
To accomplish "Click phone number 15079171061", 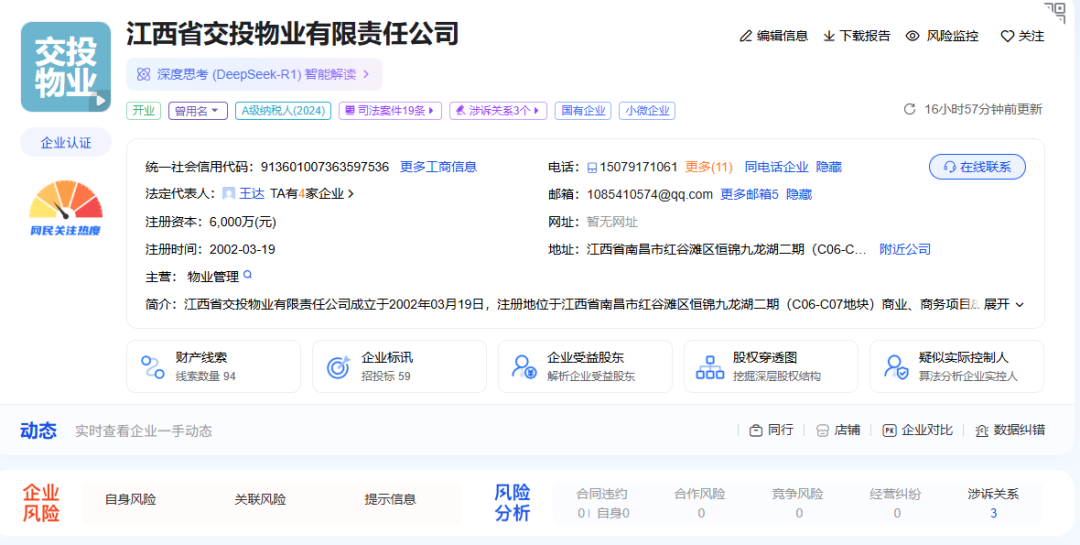I will tap(638, 167).
